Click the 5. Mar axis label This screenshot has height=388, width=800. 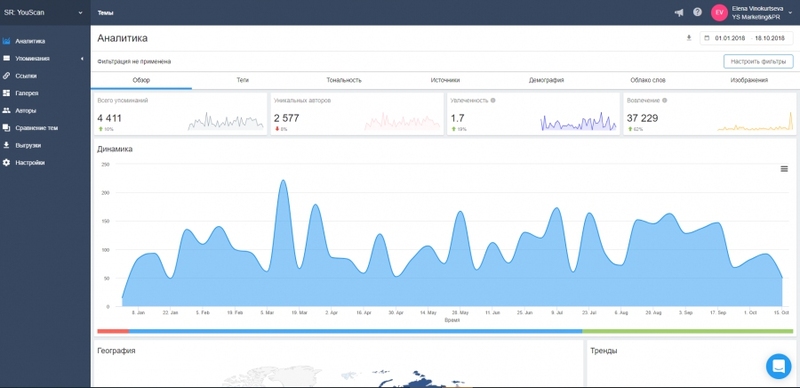point(267,312)
